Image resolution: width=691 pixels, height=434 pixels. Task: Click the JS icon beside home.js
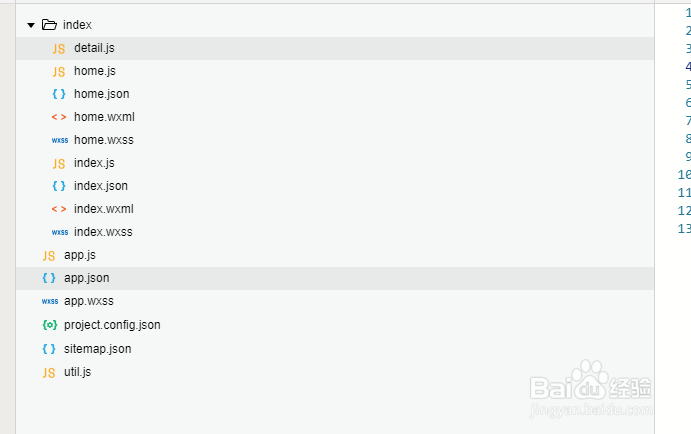[x=59, y=71]
